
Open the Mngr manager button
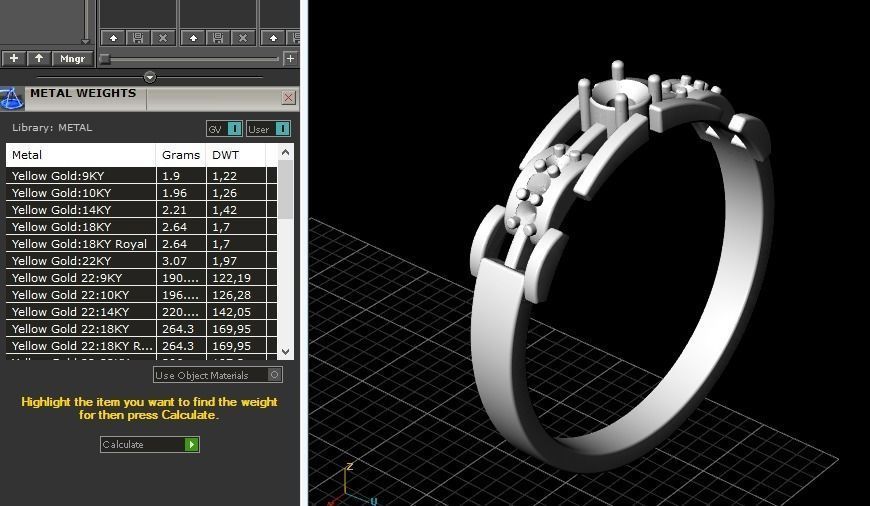pyautogui.click(x=72, y=58)
